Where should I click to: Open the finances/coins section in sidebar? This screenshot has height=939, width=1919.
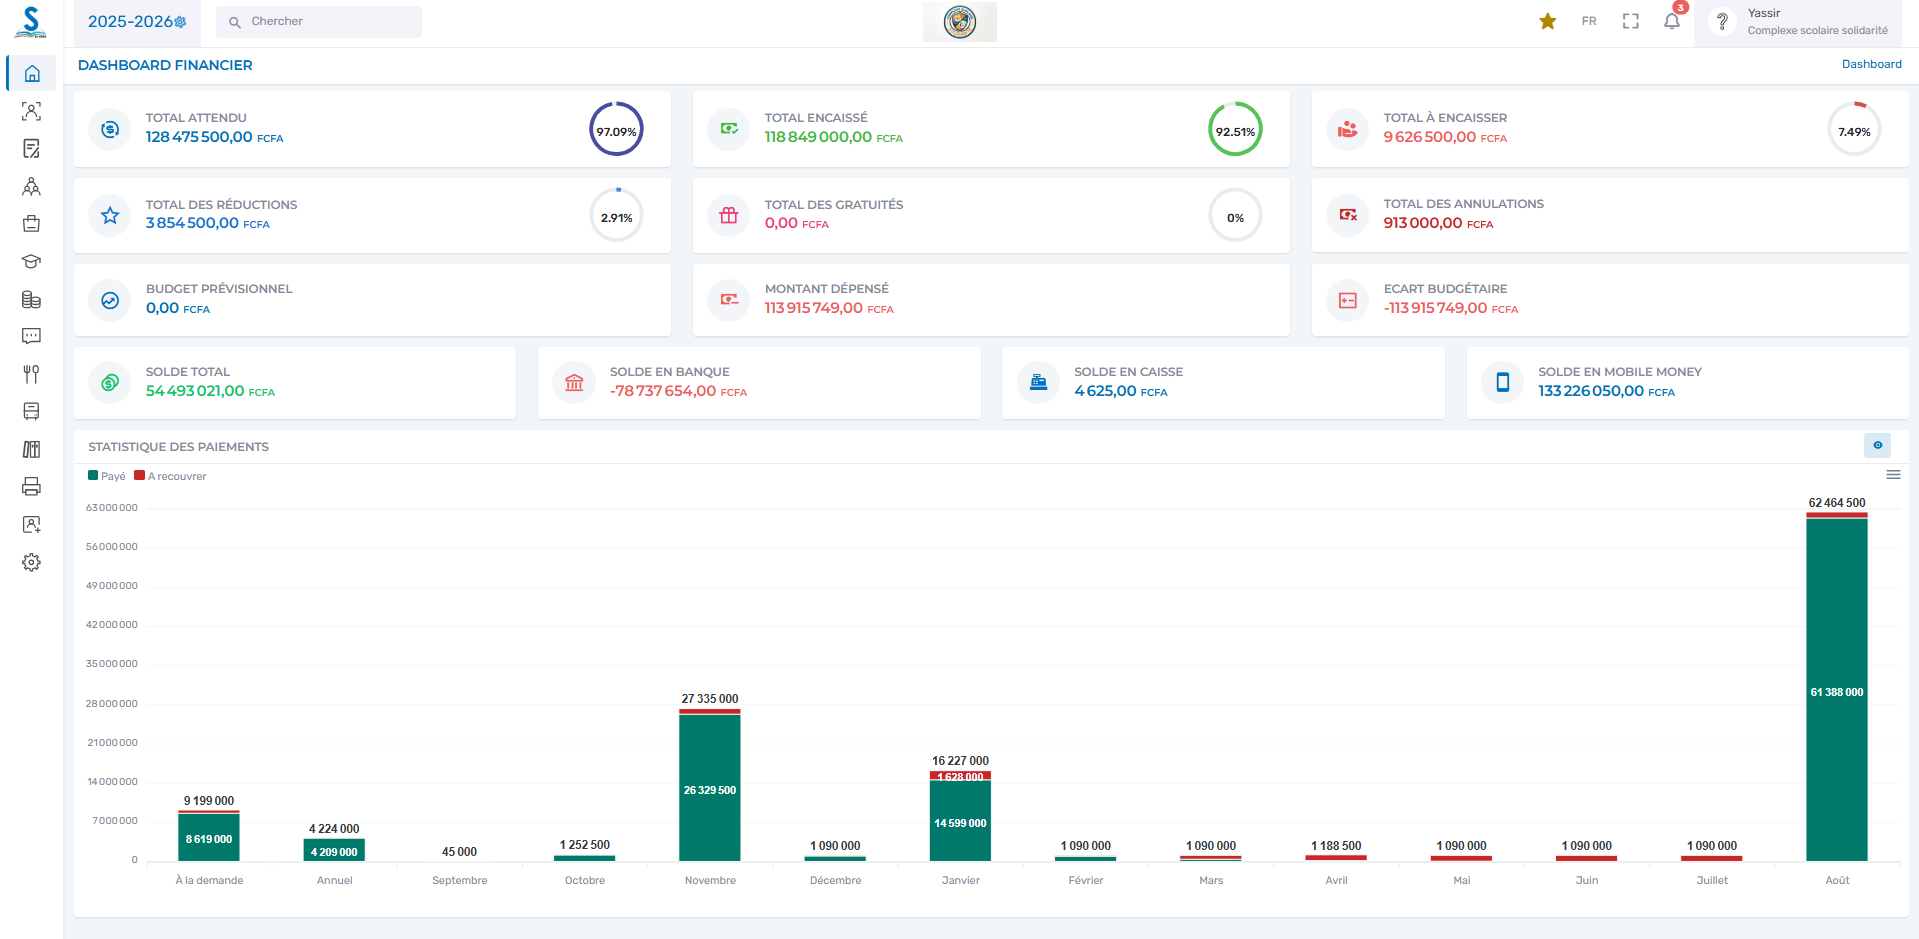(x=31, y=299)
